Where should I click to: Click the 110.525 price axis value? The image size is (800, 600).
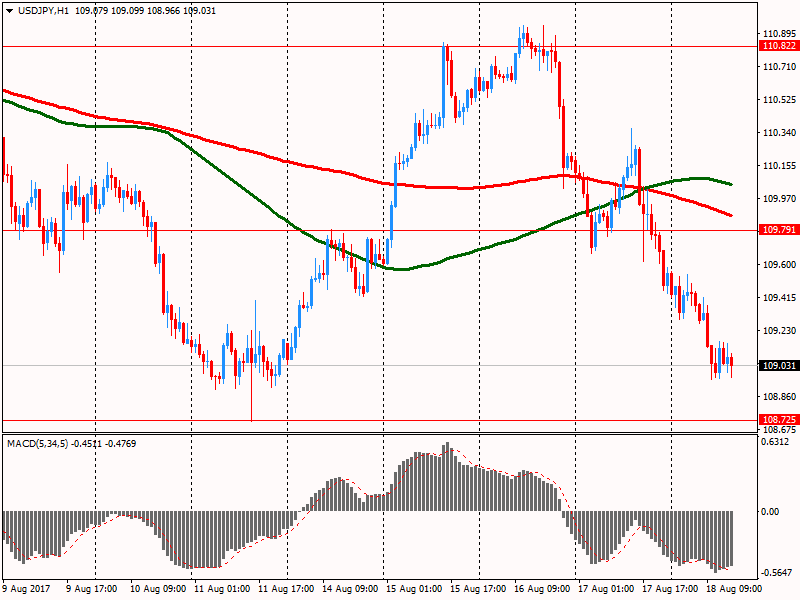779,99
